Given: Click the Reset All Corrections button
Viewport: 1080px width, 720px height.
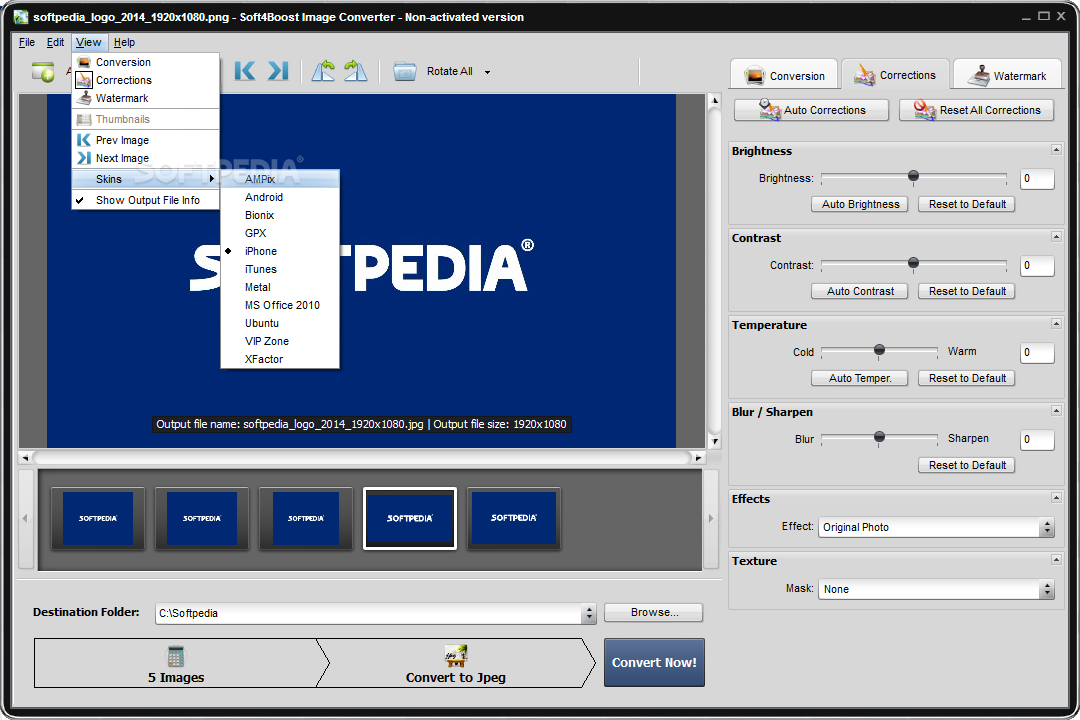Looking at the screenshot, I should [977, 110].
